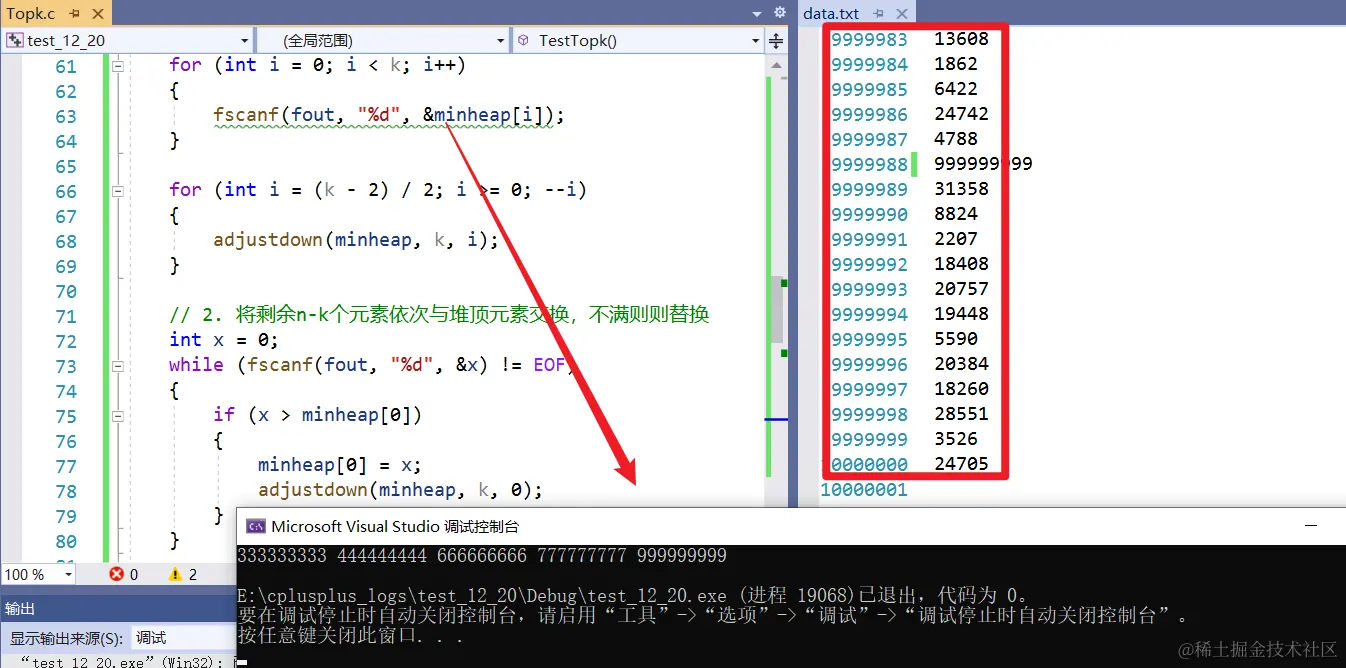Click adjustdown(minheap, k, 0) on line 78
Screen dimensions: 1346x668
(400, 490)
